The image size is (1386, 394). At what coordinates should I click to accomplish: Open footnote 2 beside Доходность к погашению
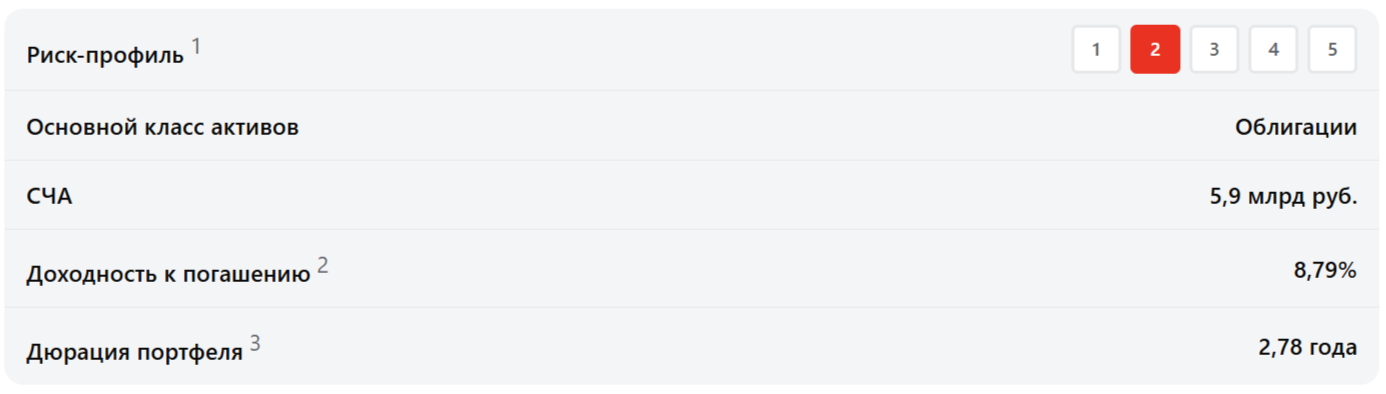coord(323,265)
